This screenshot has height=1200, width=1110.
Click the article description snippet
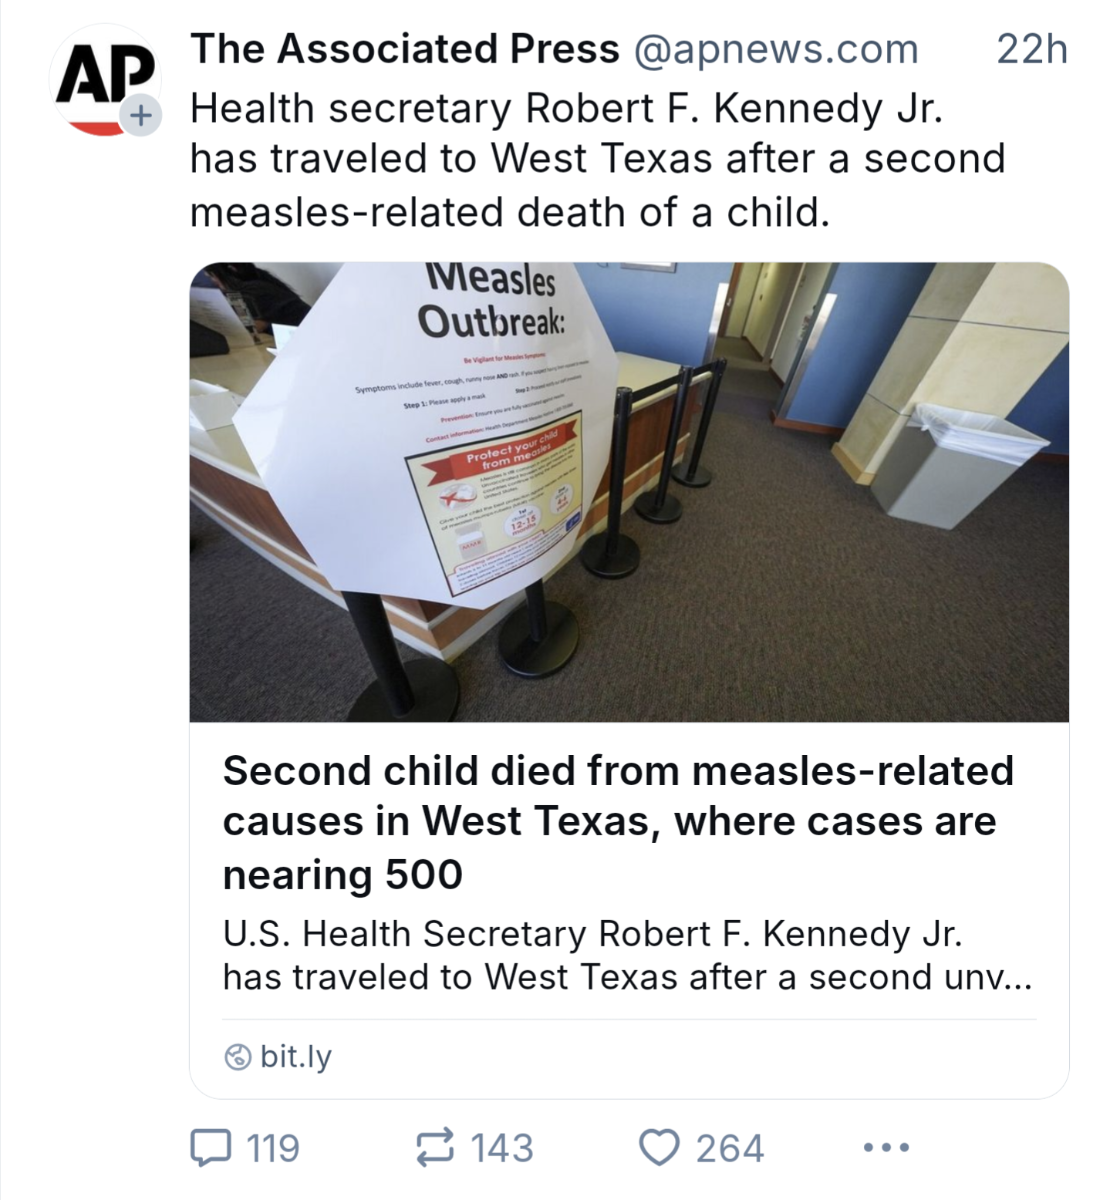(626, 955)
